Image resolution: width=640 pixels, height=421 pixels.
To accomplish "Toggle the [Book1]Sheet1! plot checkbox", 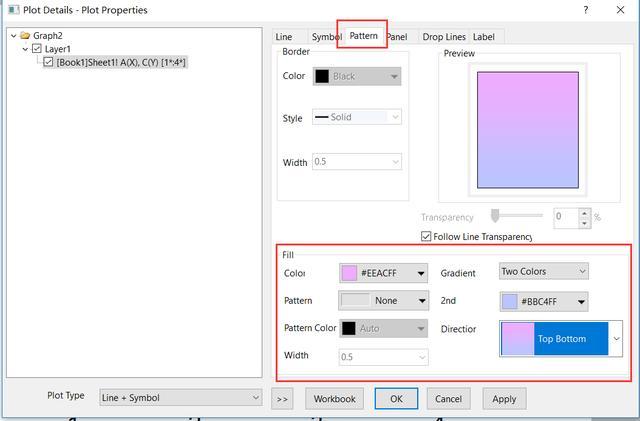I will (48, 62).
